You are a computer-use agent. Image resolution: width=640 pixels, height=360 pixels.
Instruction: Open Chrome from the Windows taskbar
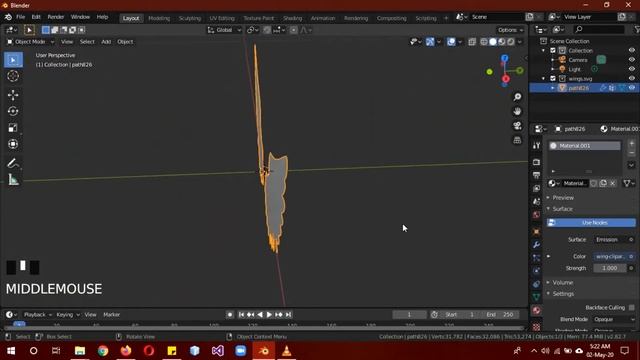click(x=103, y=351)
